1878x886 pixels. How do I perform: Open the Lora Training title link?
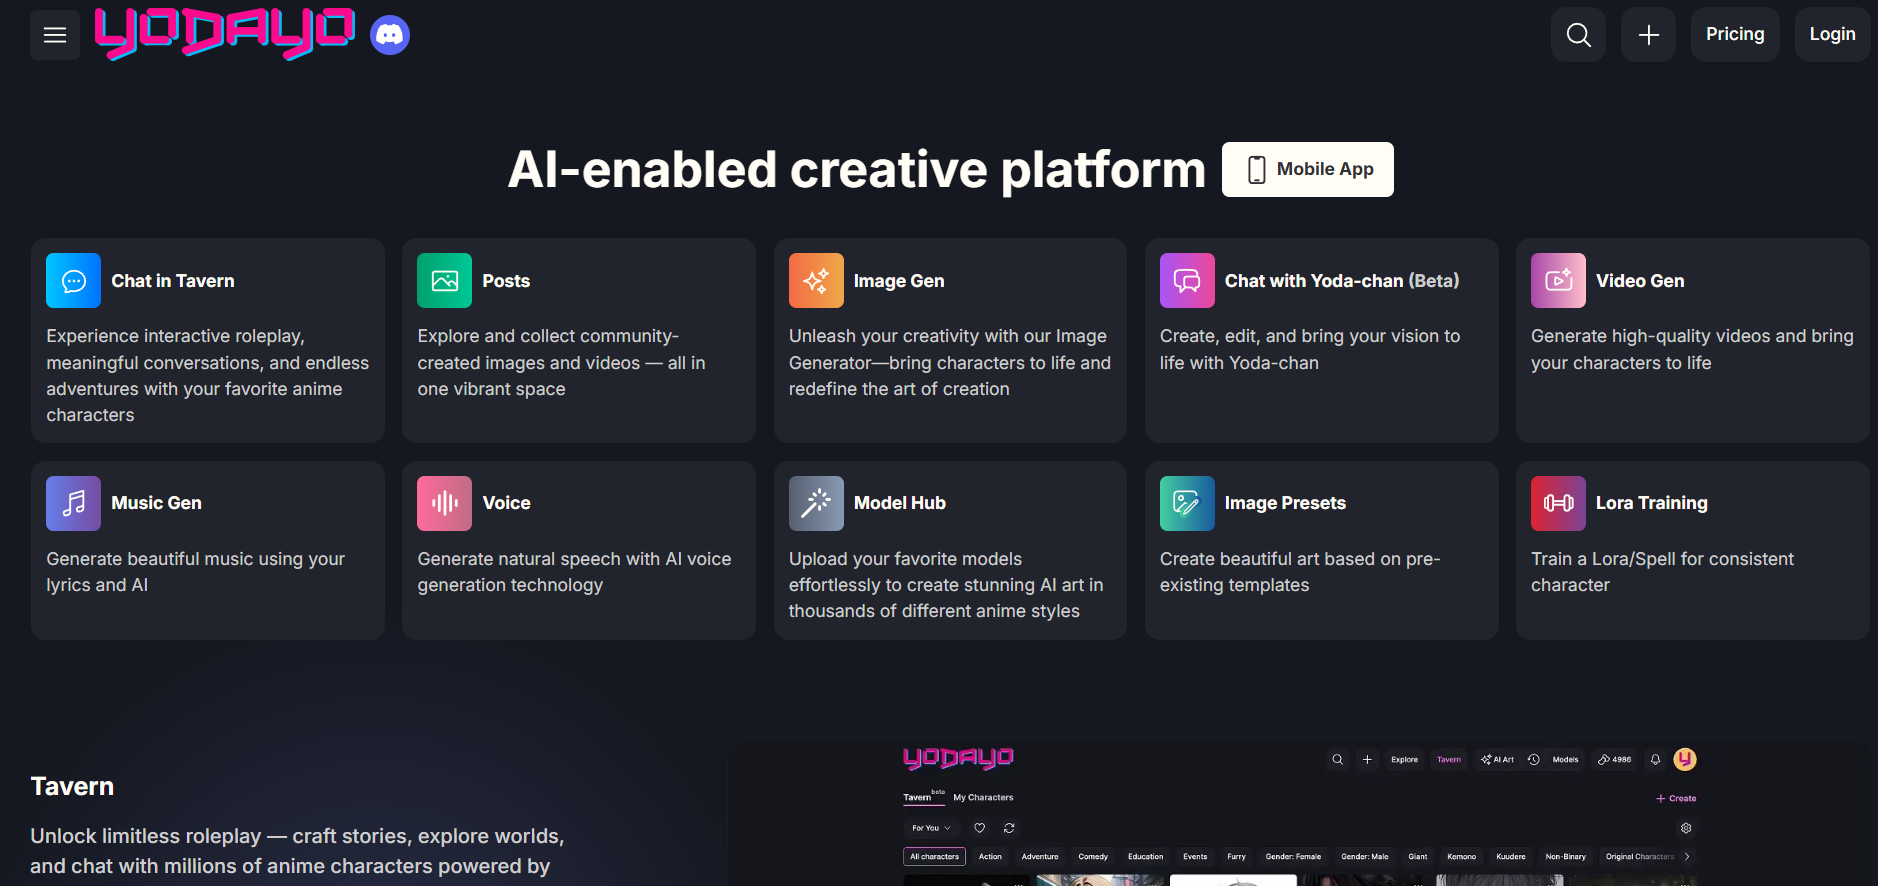pyautogui.click(x=1652, y=503)
